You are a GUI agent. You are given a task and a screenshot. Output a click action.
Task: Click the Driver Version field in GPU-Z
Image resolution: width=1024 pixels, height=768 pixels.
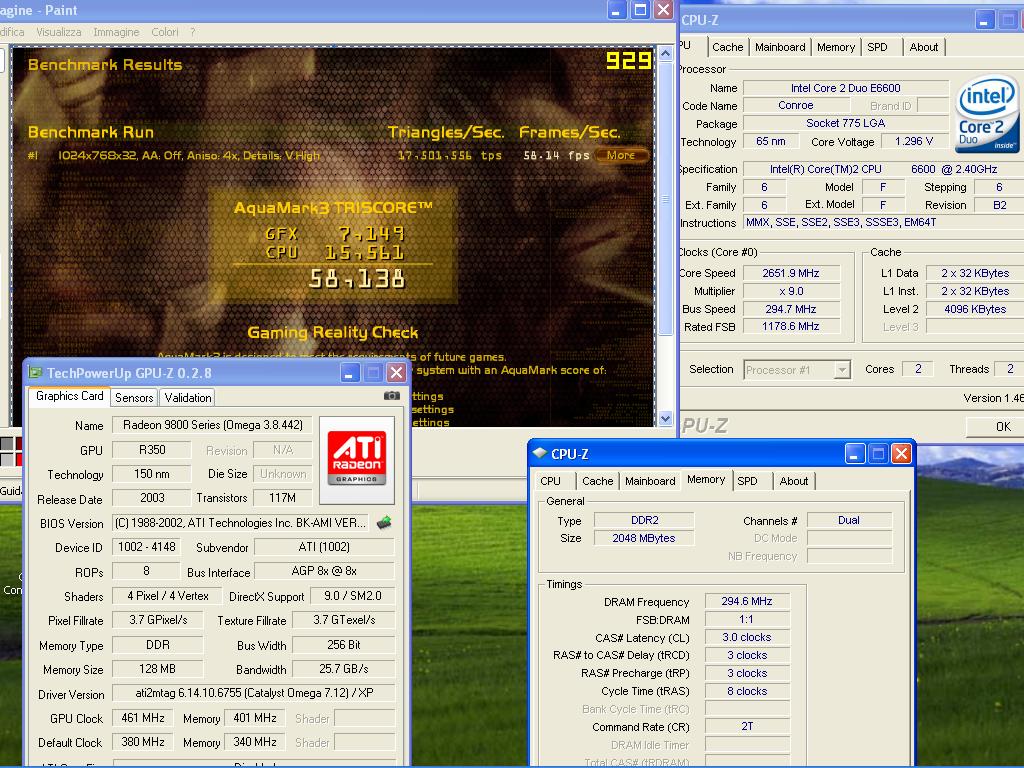click(x=253, y=693)
